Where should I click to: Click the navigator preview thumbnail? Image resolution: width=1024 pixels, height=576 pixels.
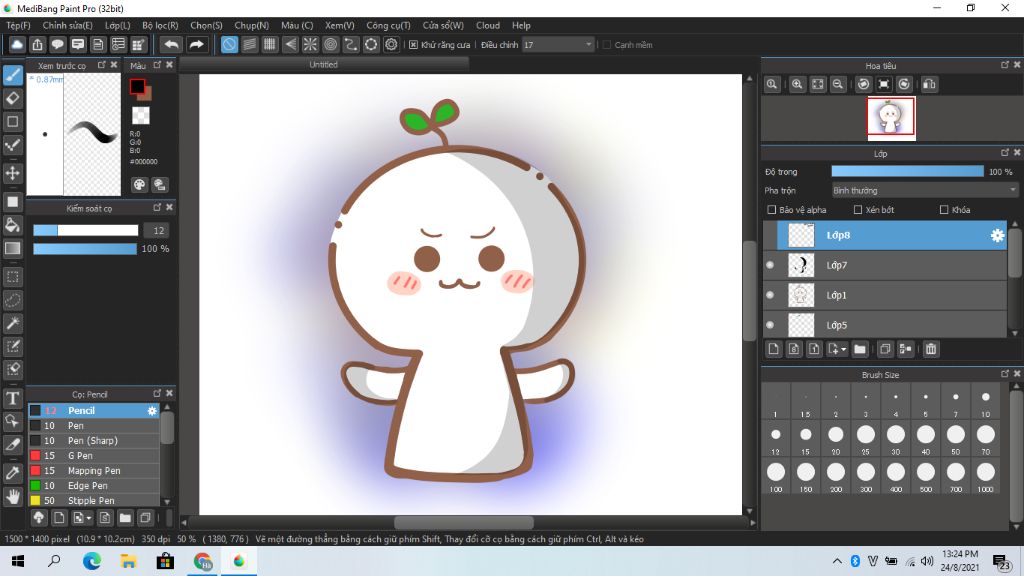pyautogui.click(x=891, y=118)
